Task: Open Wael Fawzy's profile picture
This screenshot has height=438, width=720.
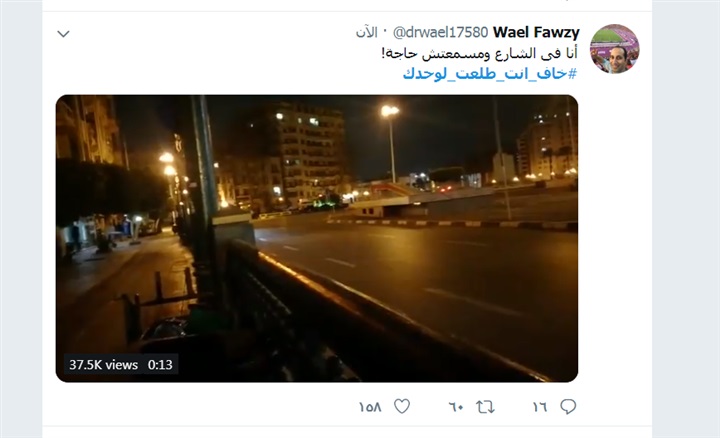Action: point(614,49)
